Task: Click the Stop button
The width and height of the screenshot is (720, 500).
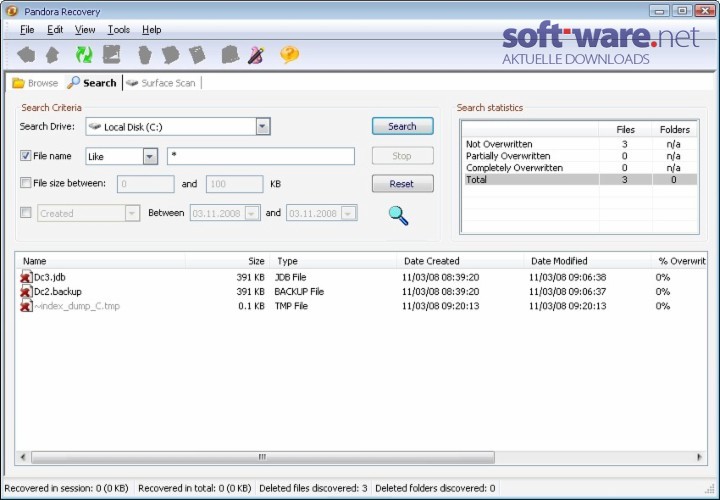Action: [x=402, y=156]
